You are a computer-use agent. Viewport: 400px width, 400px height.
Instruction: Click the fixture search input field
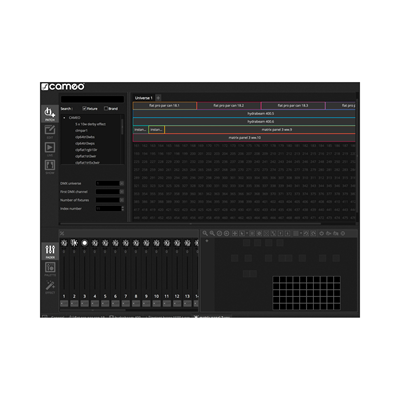coord(92,99)
